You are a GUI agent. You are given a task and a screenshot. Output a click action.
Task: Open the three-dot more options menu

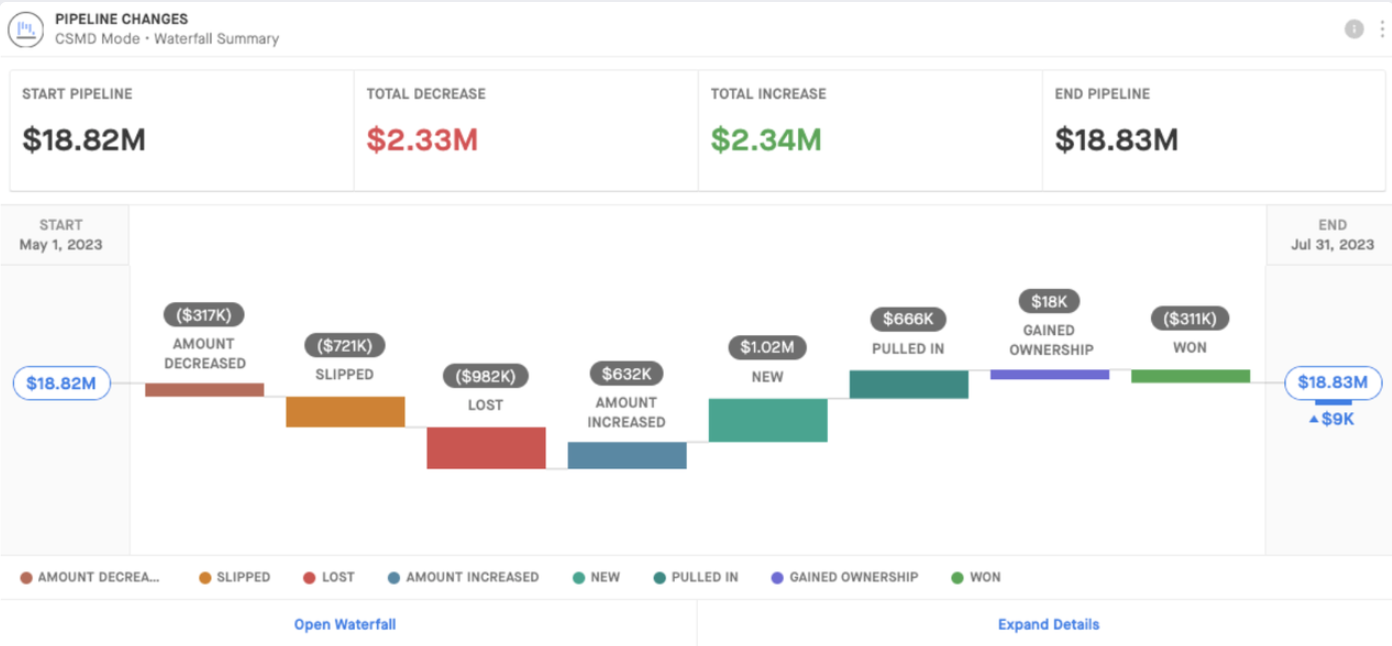pyautogui.click(x=1381, y=29)
